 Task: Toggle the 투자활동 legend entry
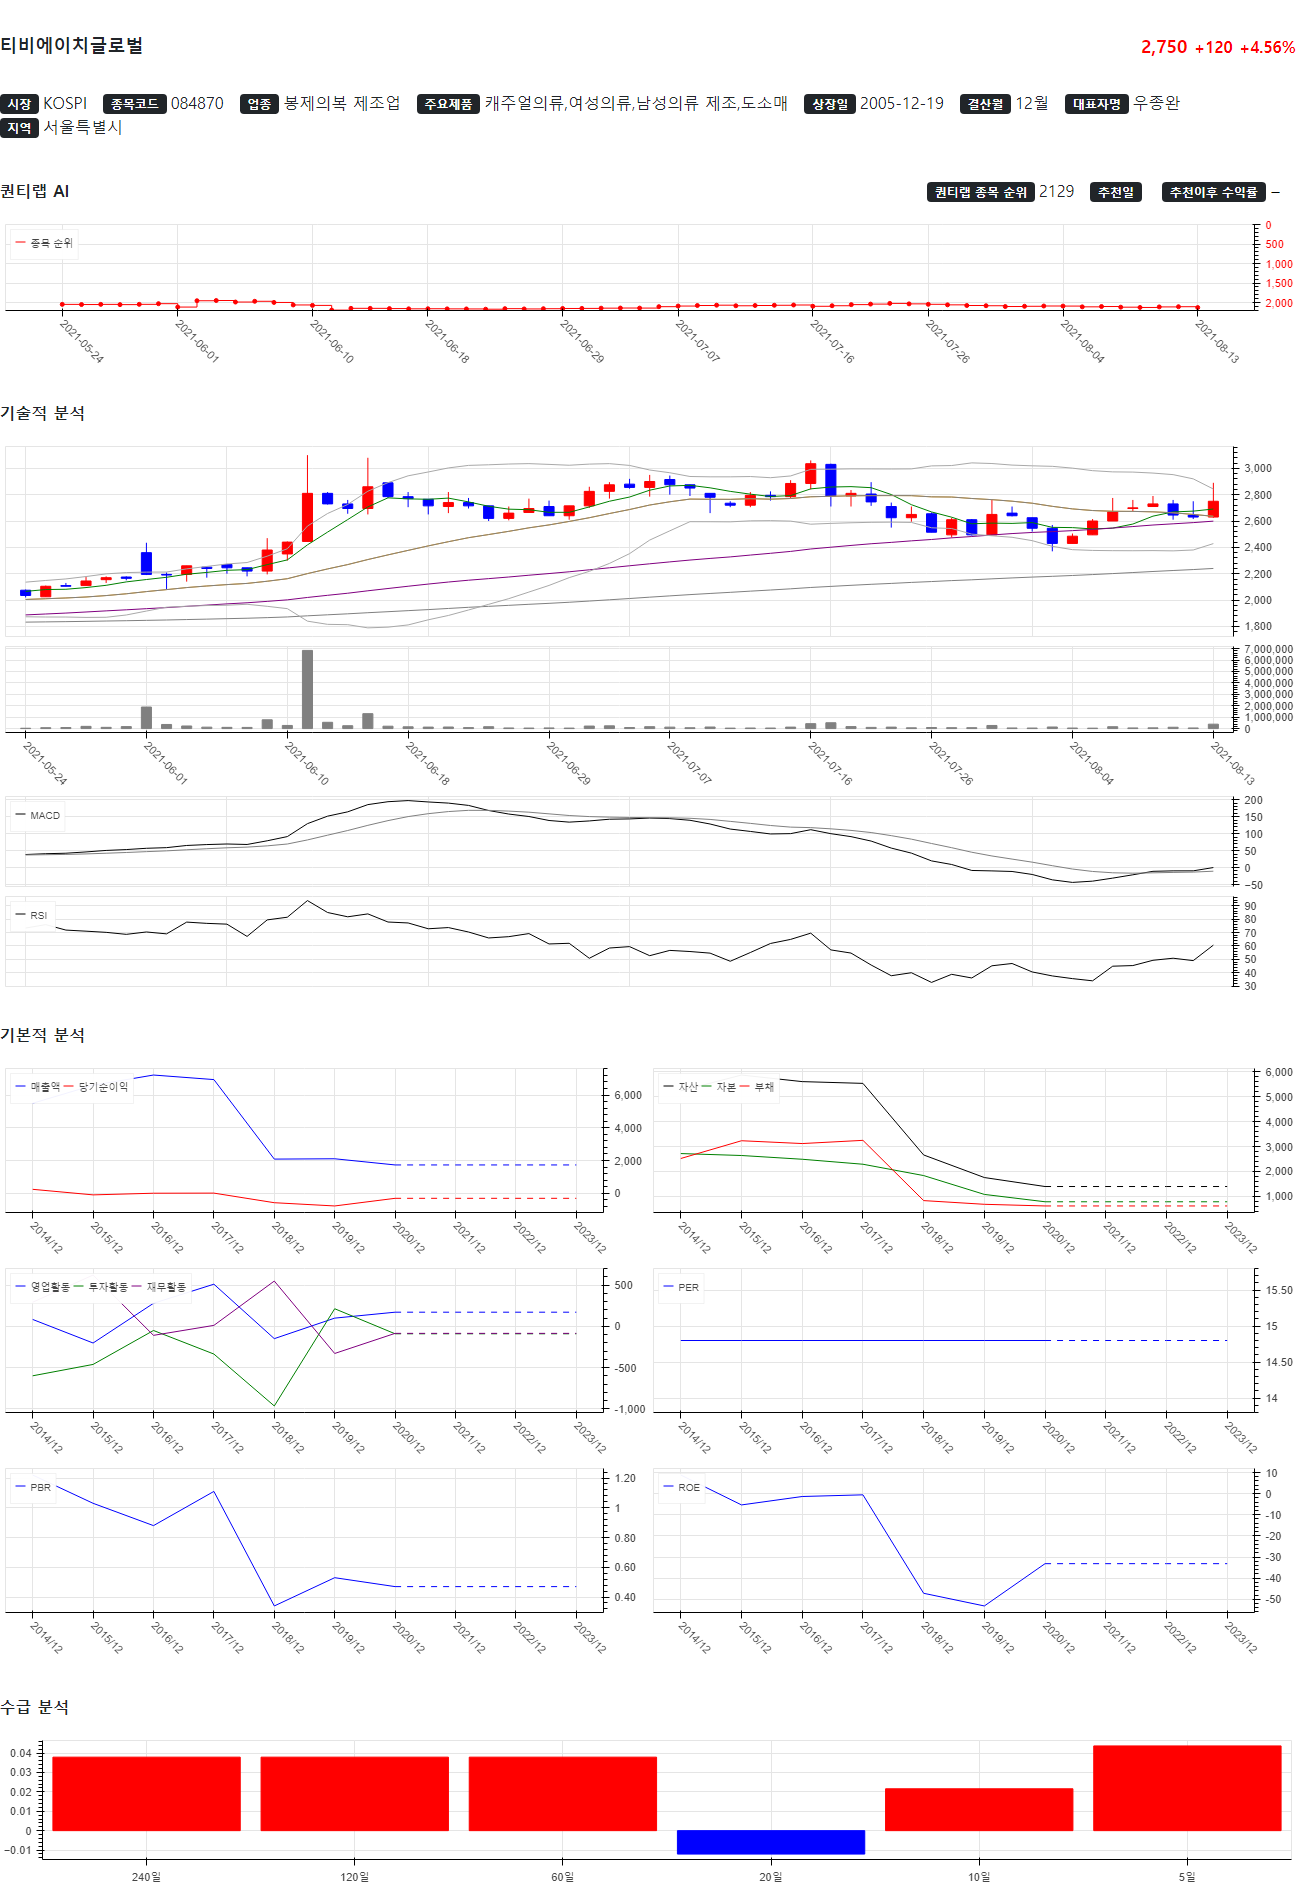pyautogui.click(x=101, y=1287)
